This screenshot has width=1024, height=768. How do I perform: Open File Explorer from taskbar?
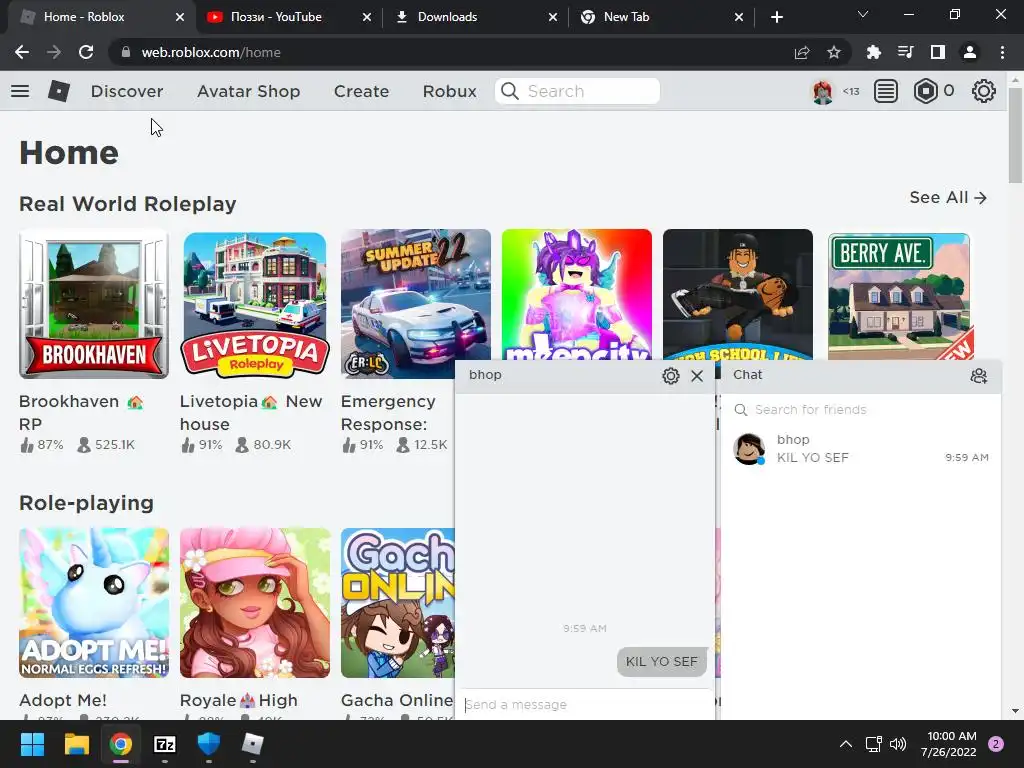click(x=76, y=744)
